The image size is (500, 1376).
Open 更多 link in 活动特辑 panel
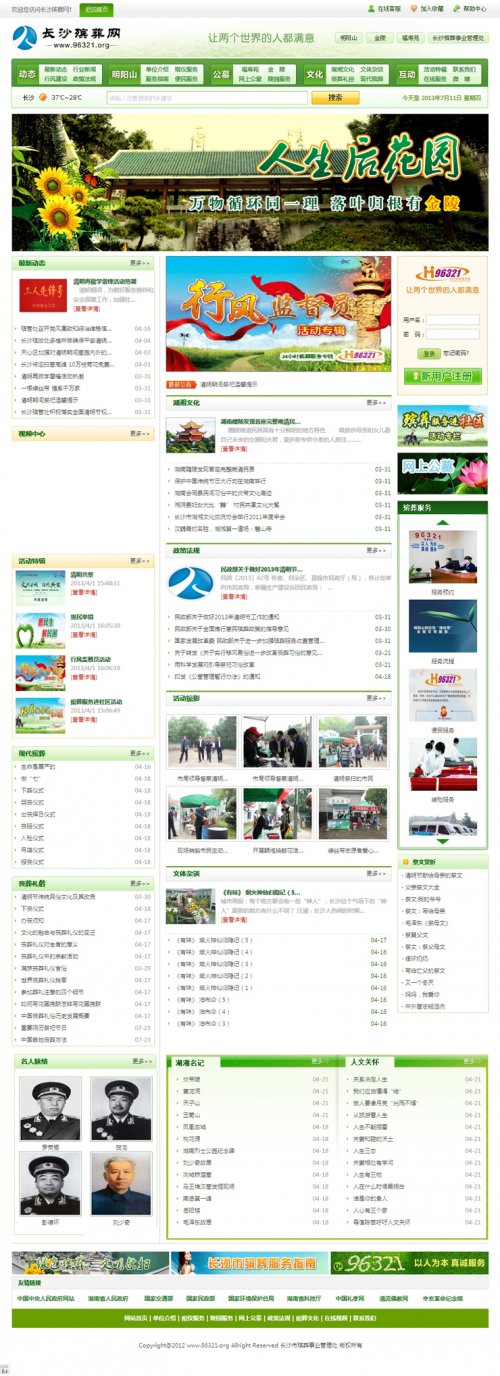[x=141, y=561]
